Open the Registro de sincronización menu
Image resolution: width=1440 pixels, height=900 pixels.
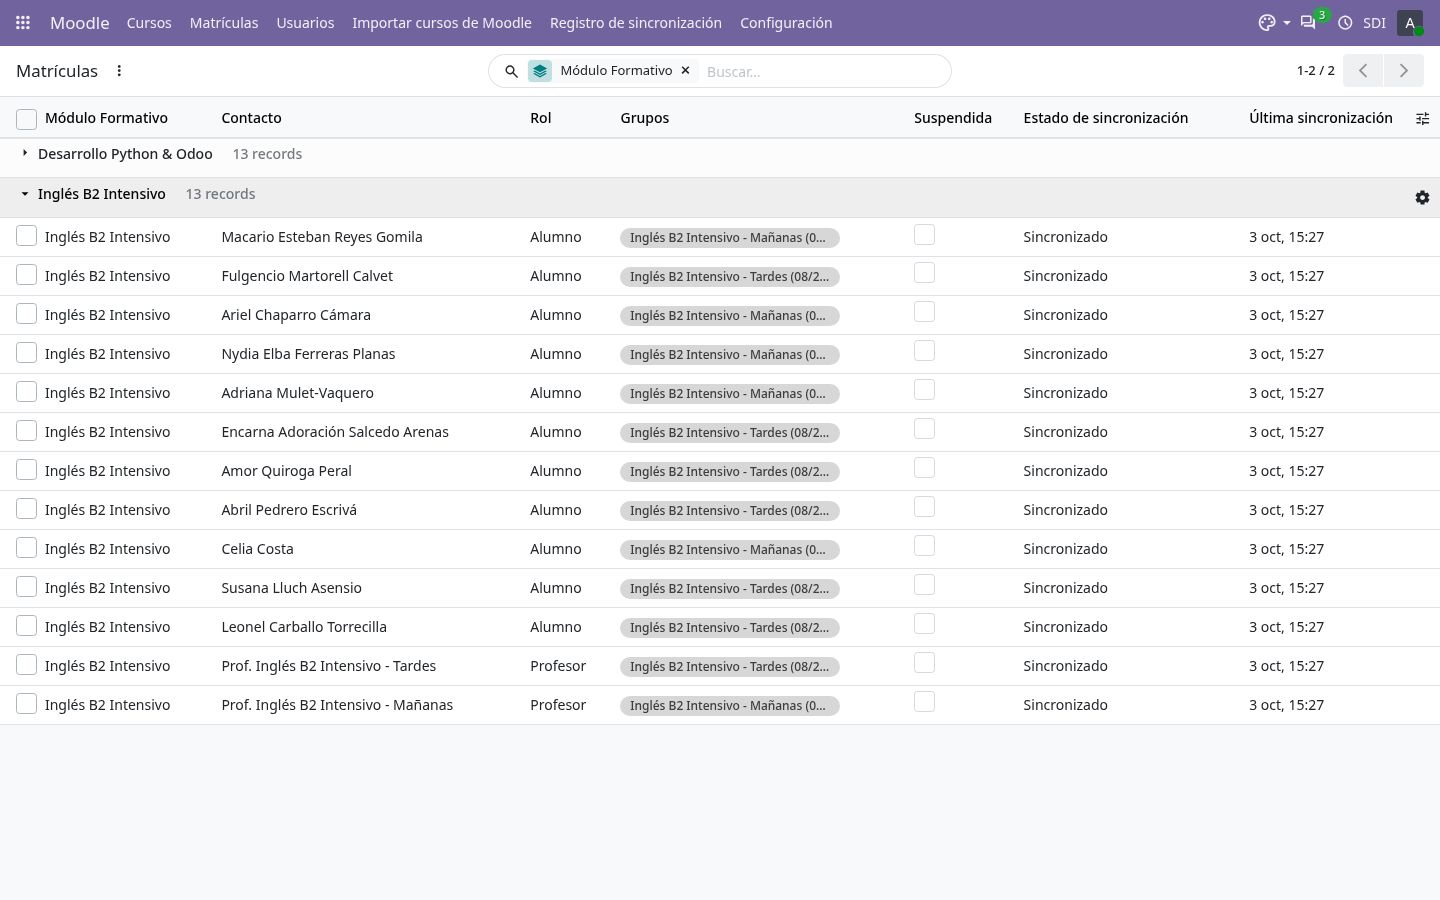point(636,22)
